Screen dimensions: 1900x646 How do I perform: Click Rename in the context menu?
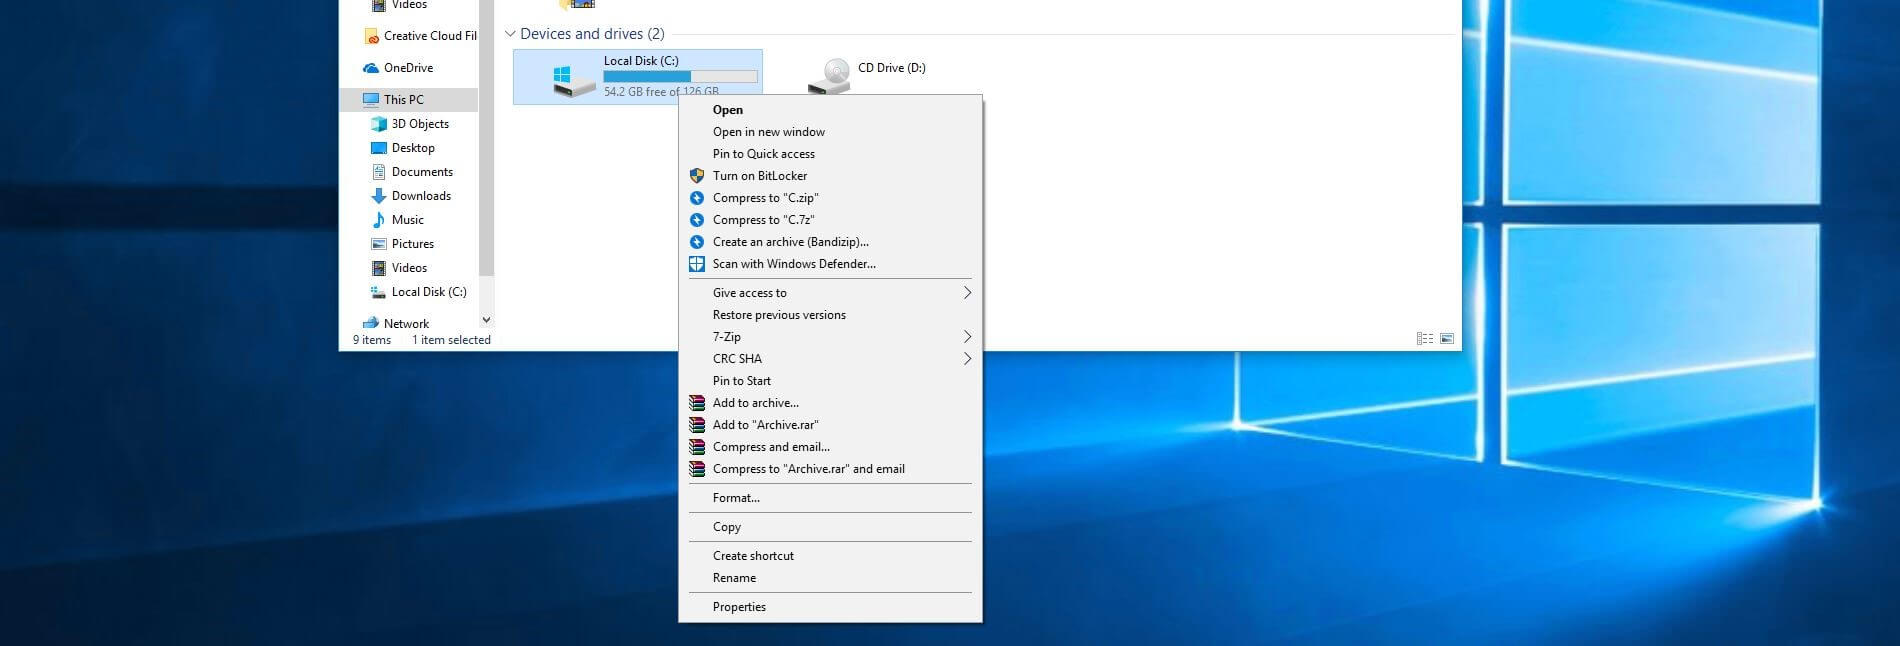734,578
